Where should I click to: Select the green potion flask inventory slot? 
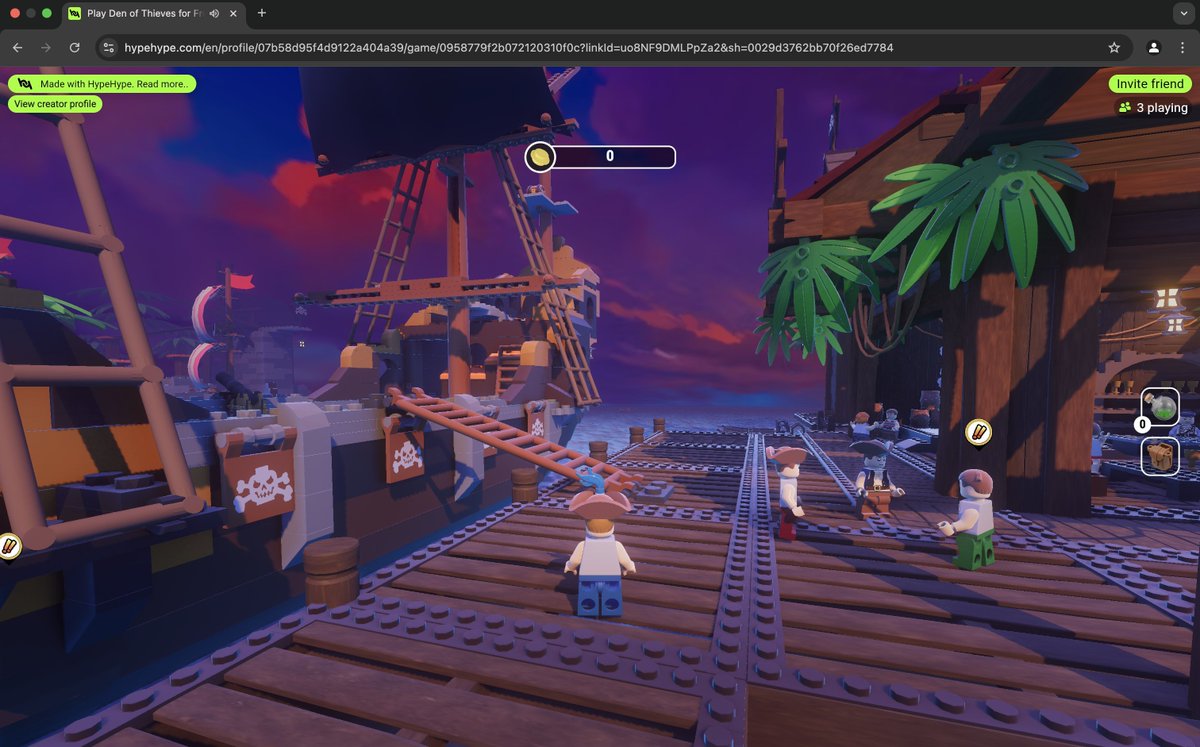pyautogui.click(x=1162, y=403)
